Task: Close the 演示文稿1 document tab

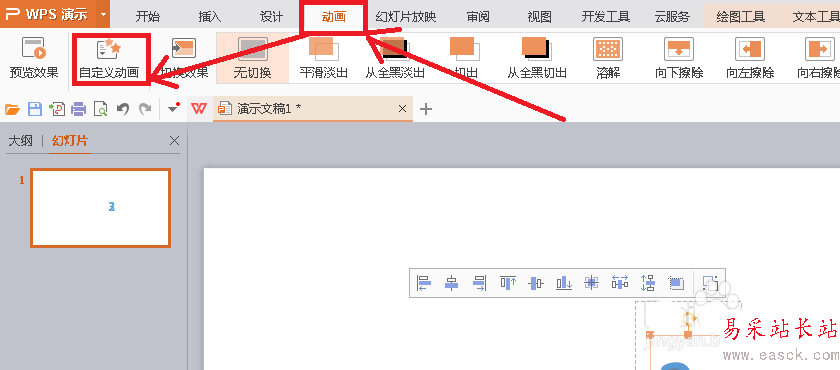Action: pos(403,109)
